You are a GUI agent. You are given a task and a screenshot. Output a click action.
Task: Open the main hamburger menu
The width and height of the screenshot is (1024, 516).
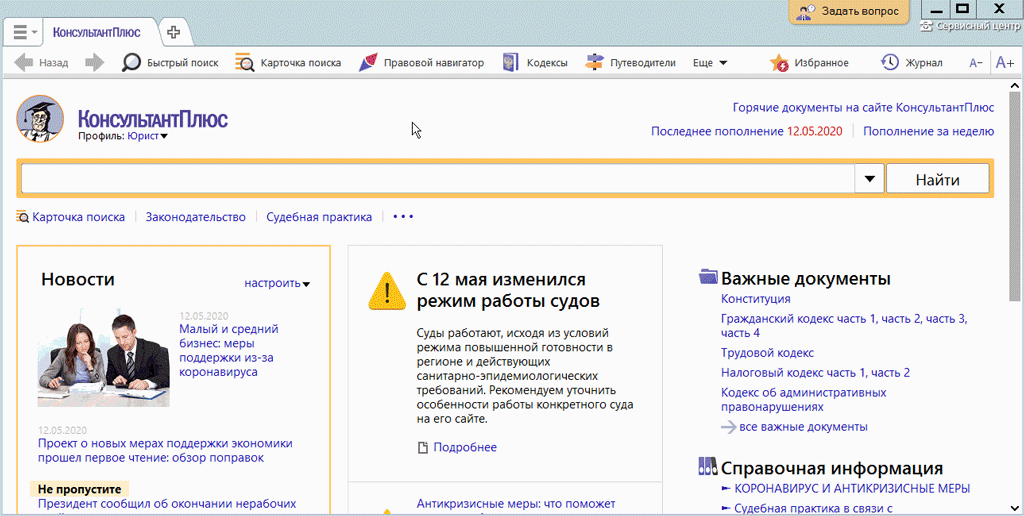tap(25, 31)
